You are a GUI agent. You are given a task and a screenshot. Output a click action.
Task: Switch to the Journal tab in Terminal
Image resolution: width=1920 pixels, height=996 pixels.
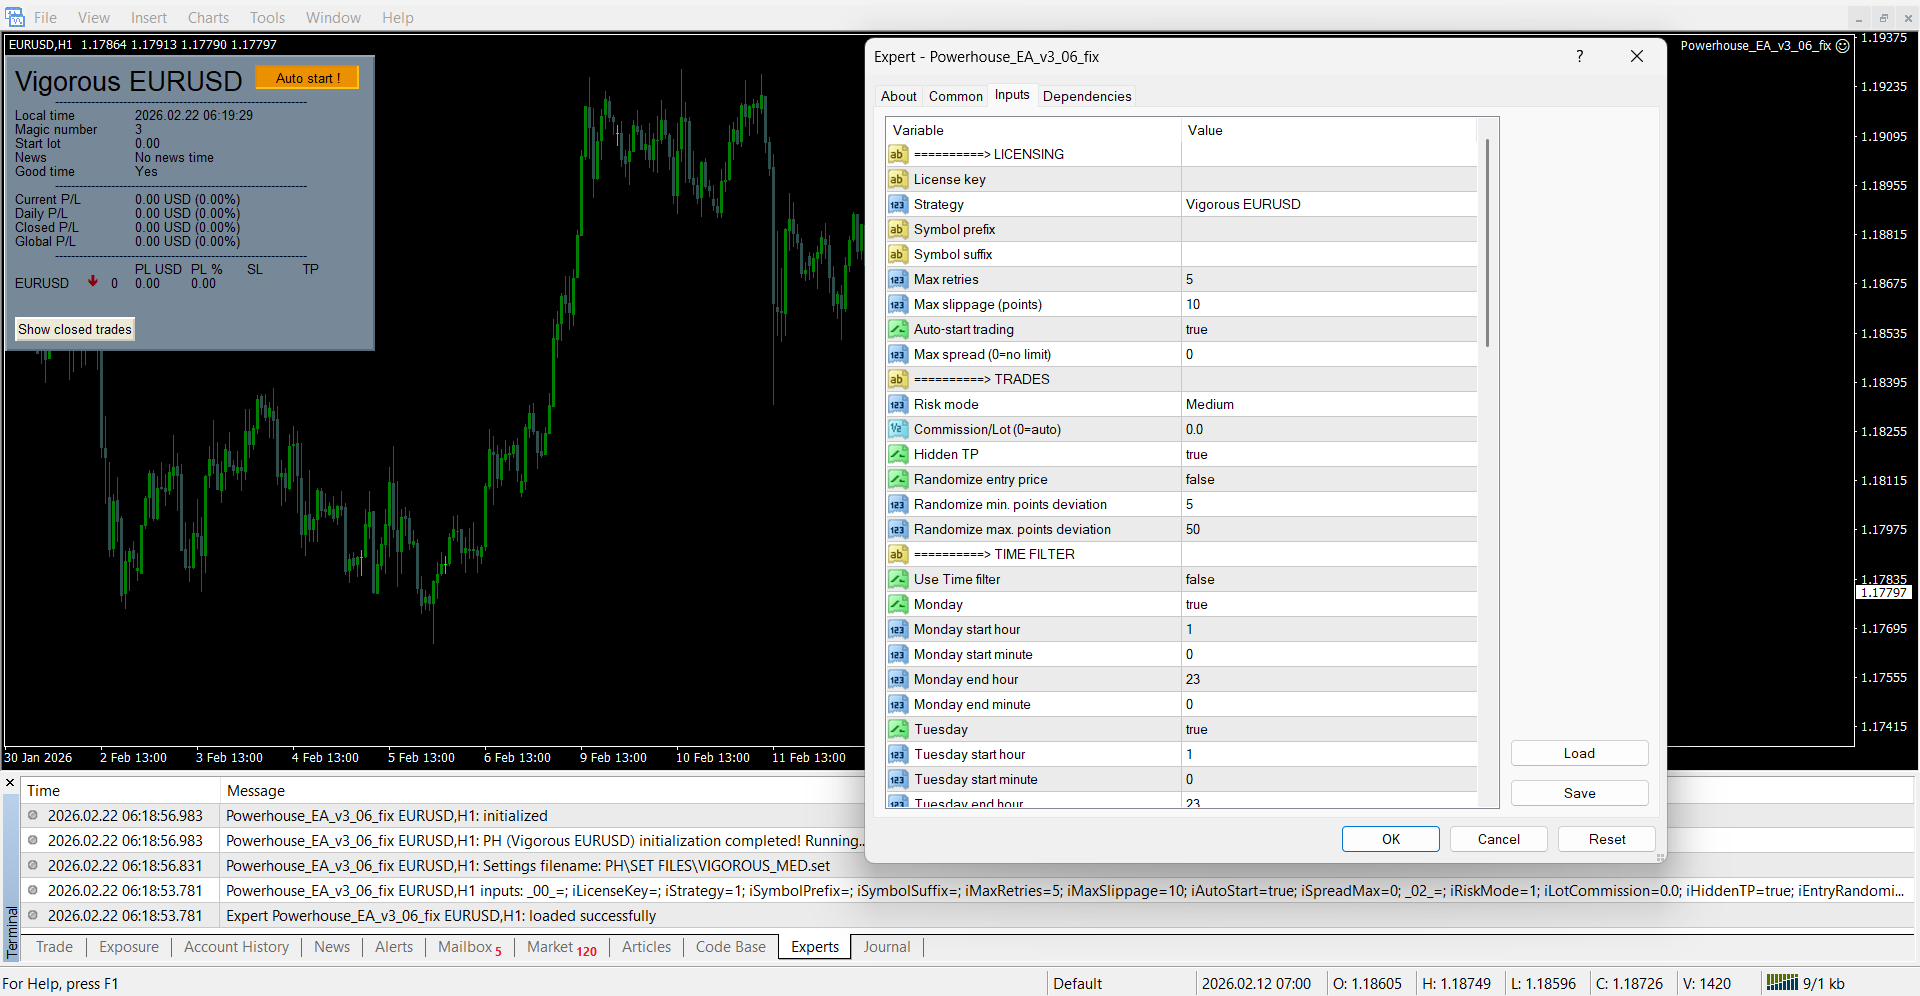[x=886, y=947]
